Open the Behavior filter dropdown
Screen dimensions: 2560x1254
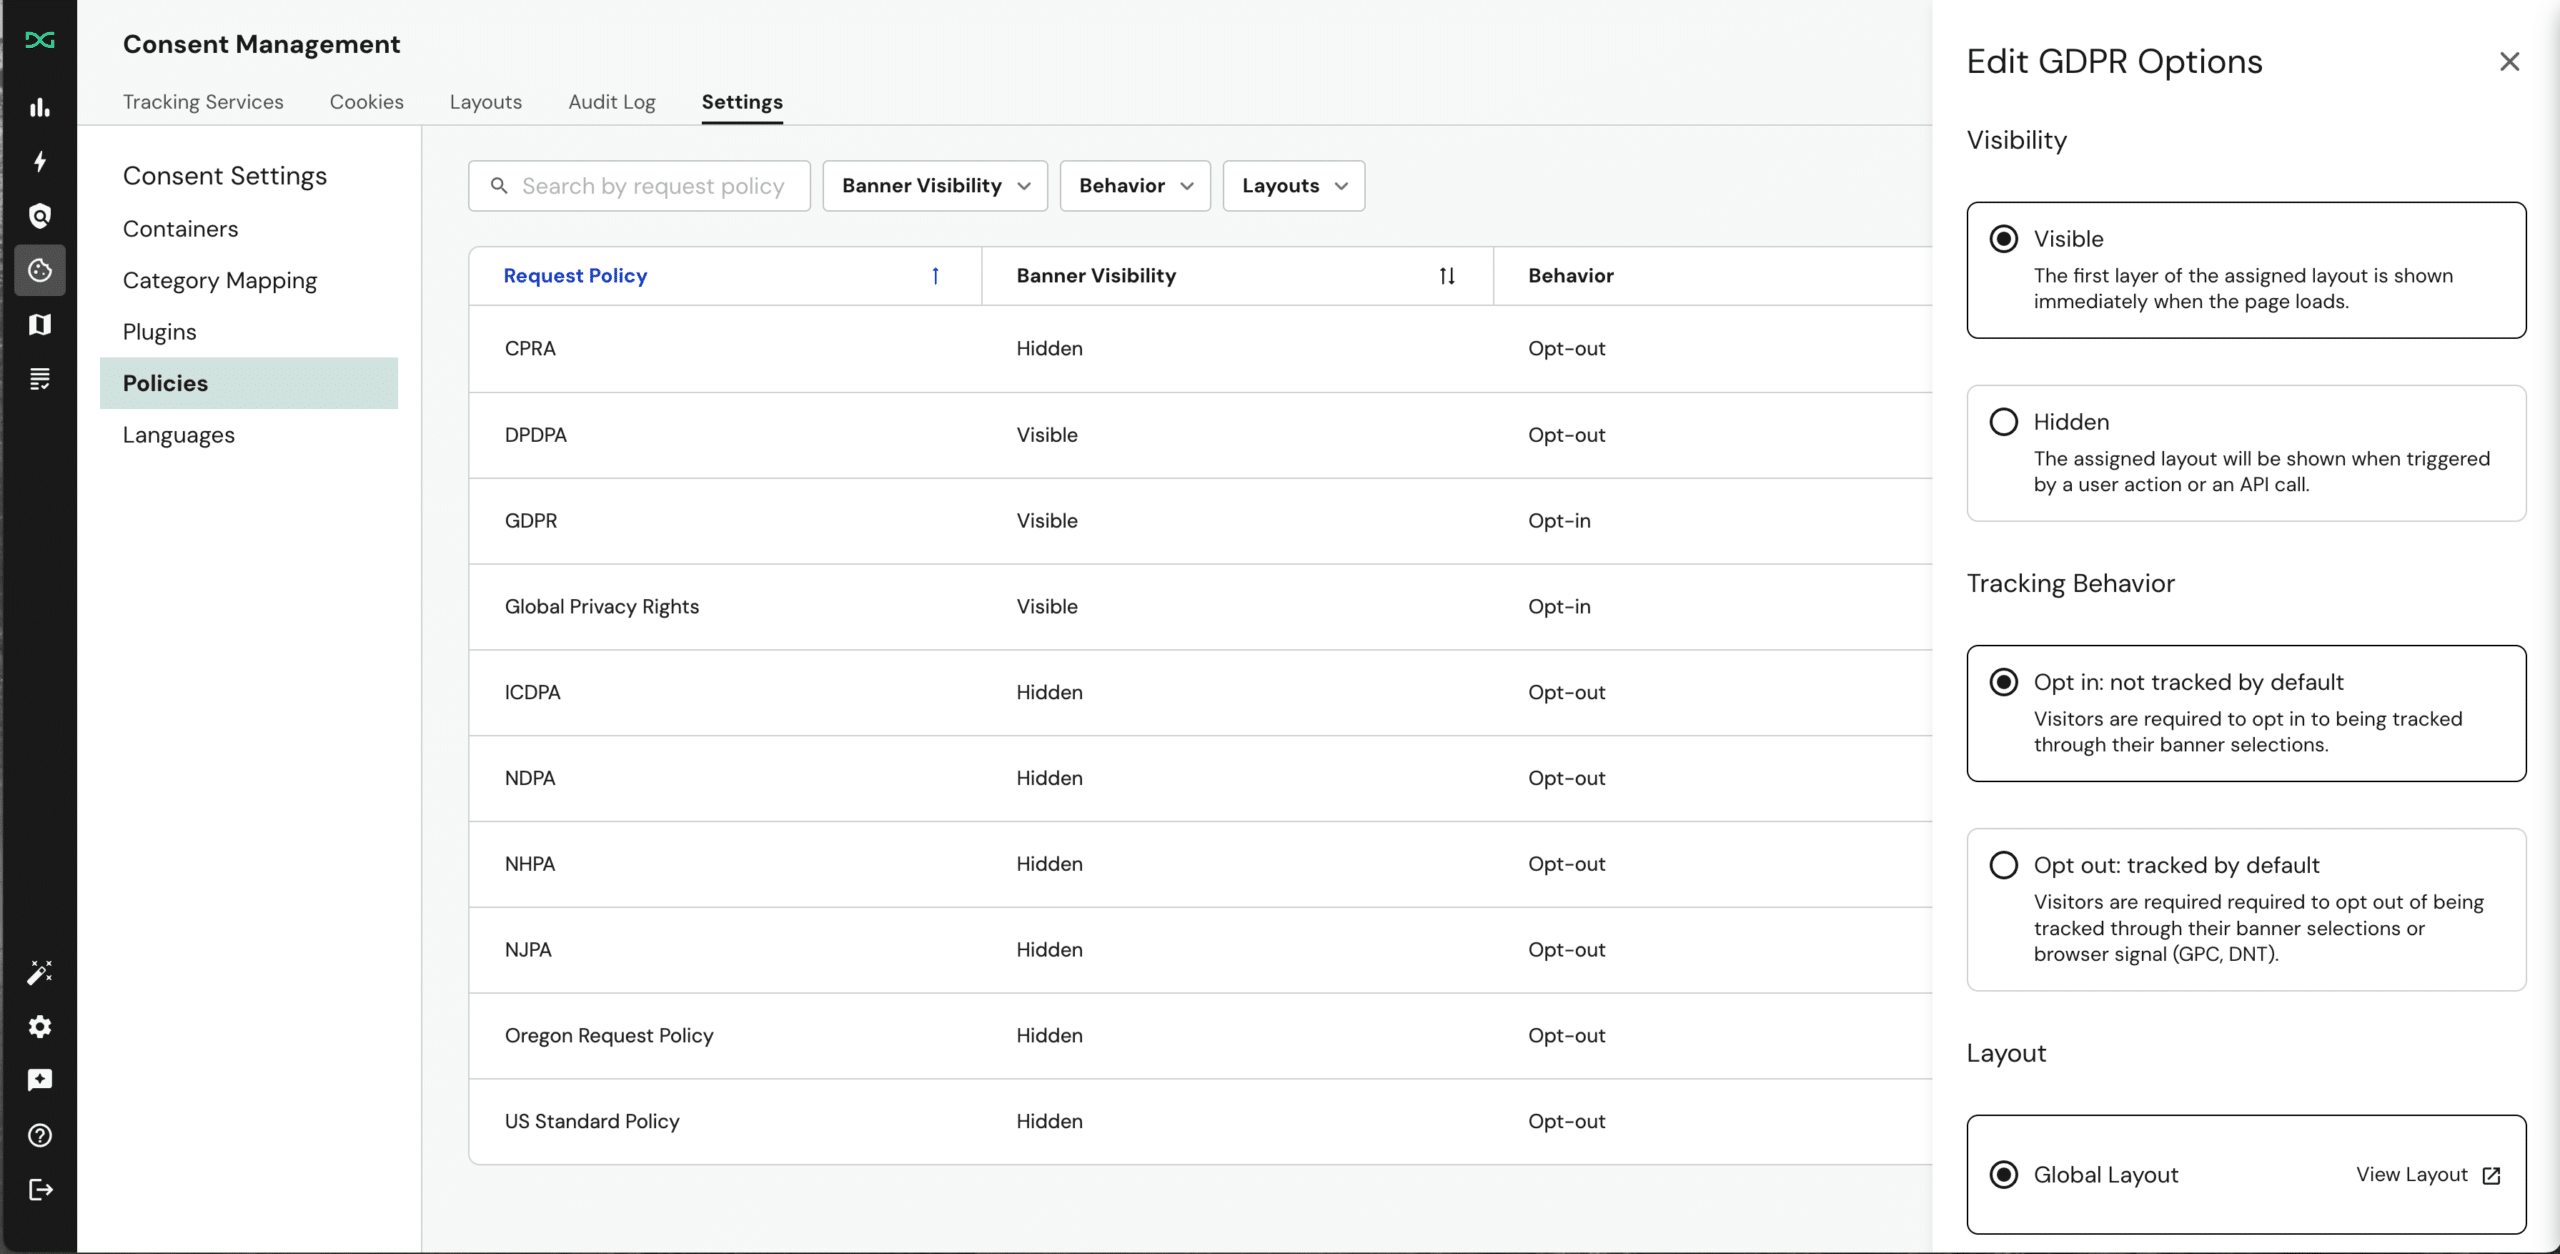point(1135,186)
